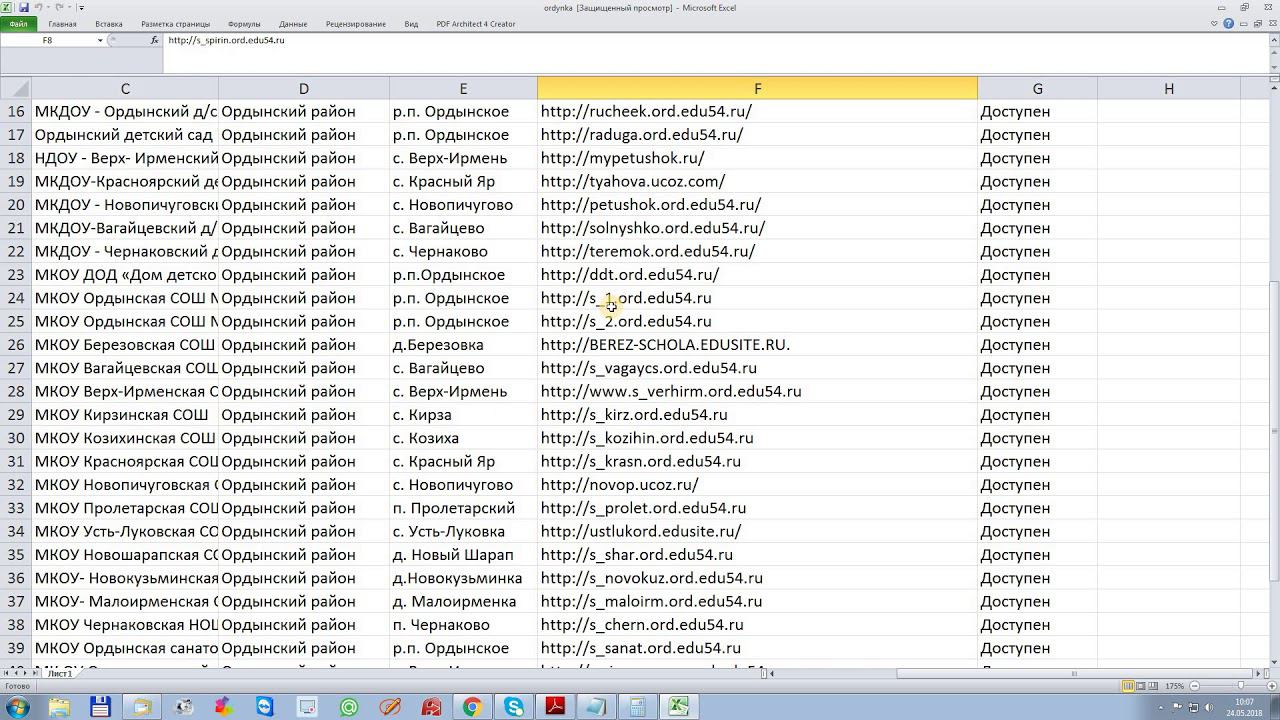Image resolution: width=1280 pixels, height=720 pixels.
Task: Open Skype from the taskbar
Action: pos(514,707)
